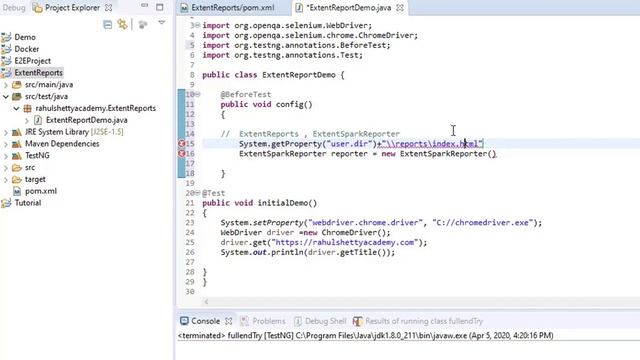This screenshot has height=360, width=640.
Task: Select the target folder
Action: tap(35, 180)
